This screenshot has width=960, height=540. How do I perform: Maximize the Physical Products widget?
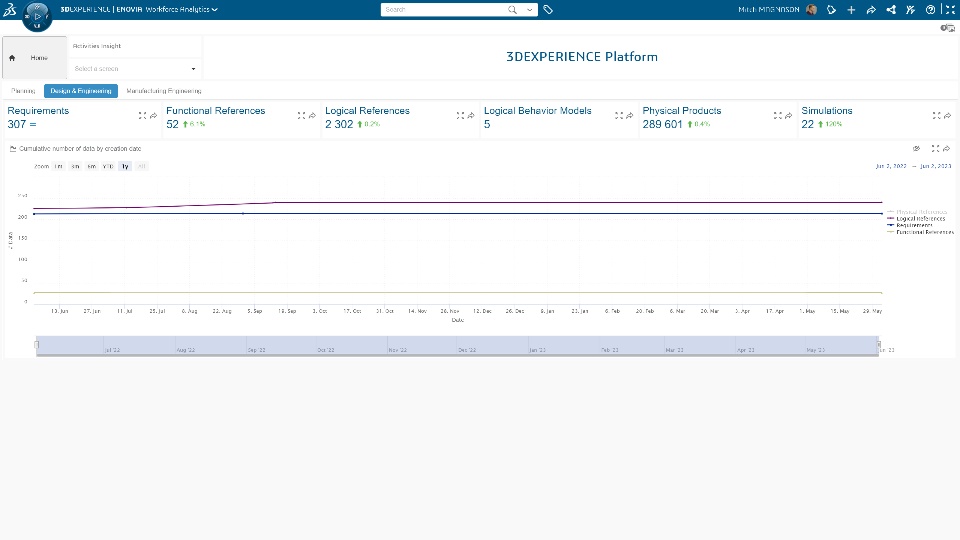coord(778,115)
